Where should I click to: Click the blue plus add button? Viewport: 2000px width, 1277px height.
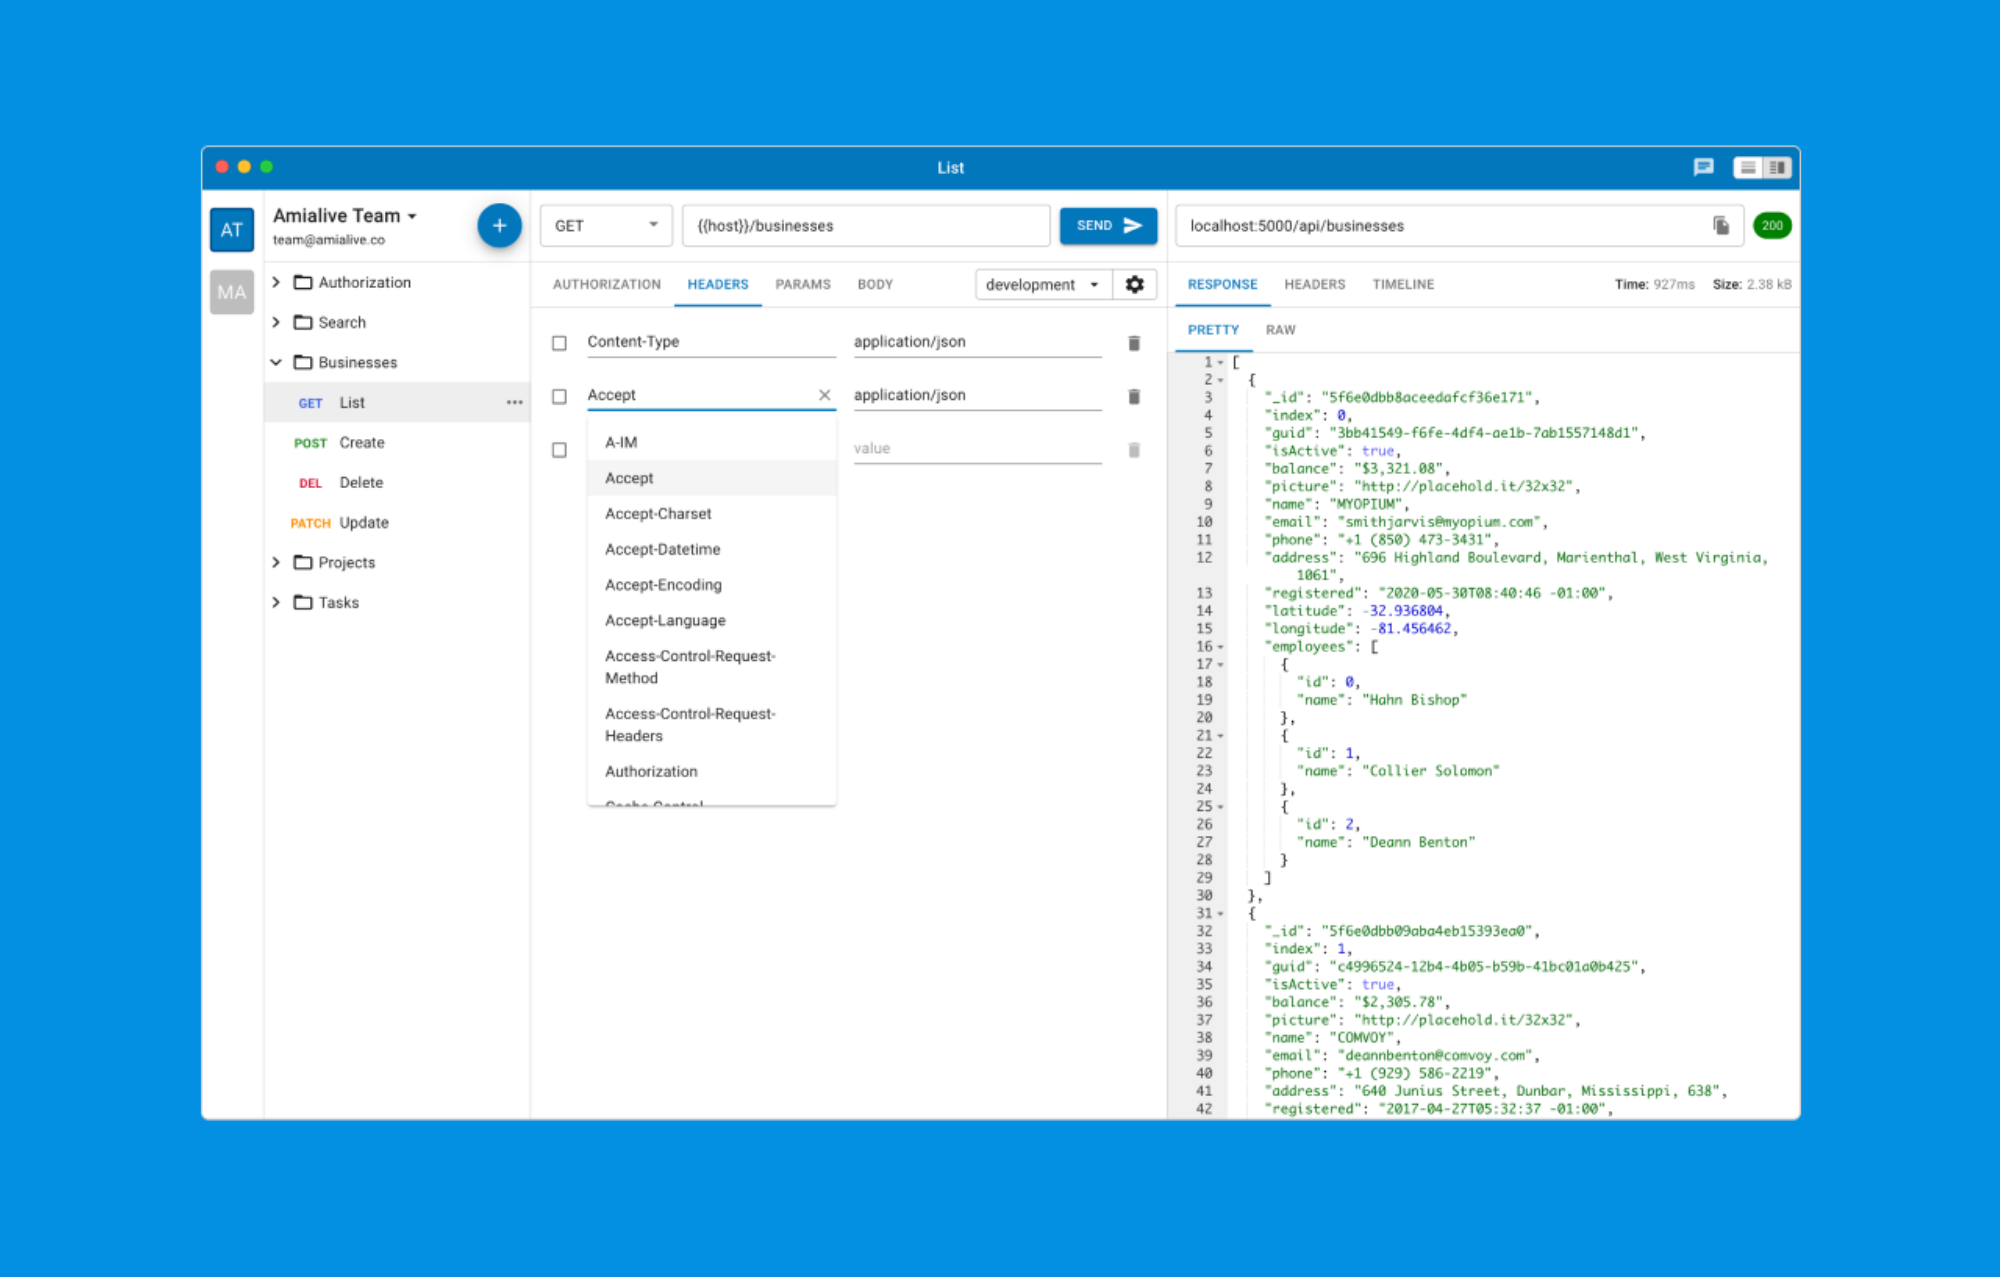499,226
